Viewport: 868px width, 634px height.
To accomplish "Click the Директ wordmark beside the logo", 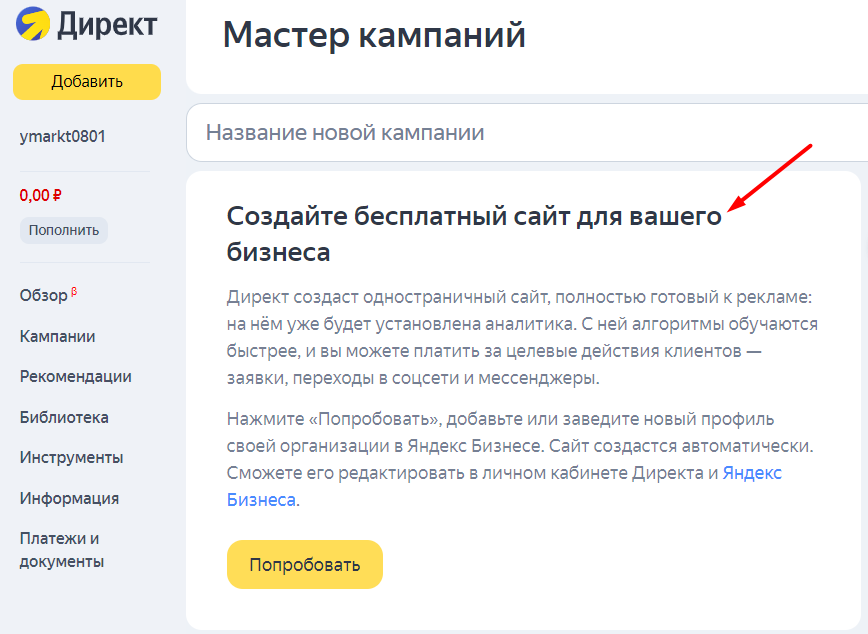I will (108, 24).
